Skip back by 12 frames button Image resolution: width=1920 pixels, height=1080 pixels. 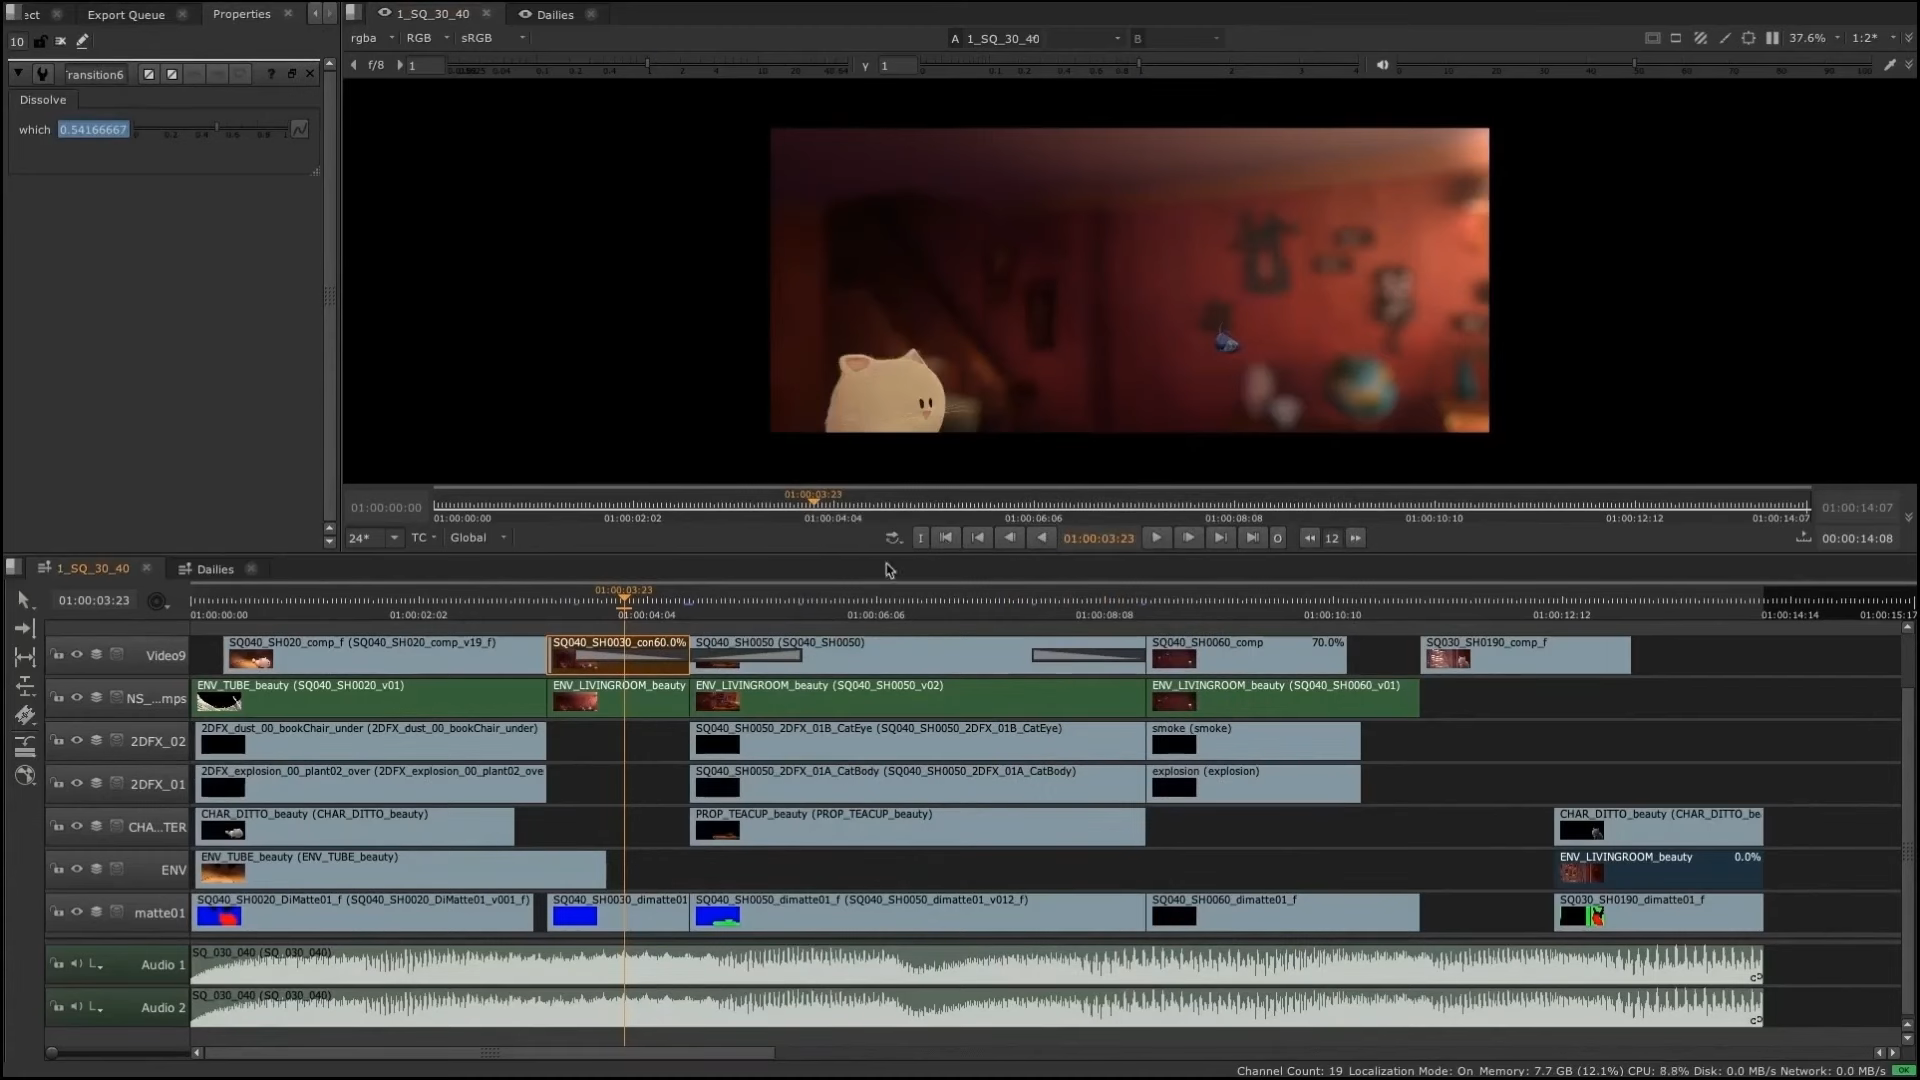pos(1309,538)
